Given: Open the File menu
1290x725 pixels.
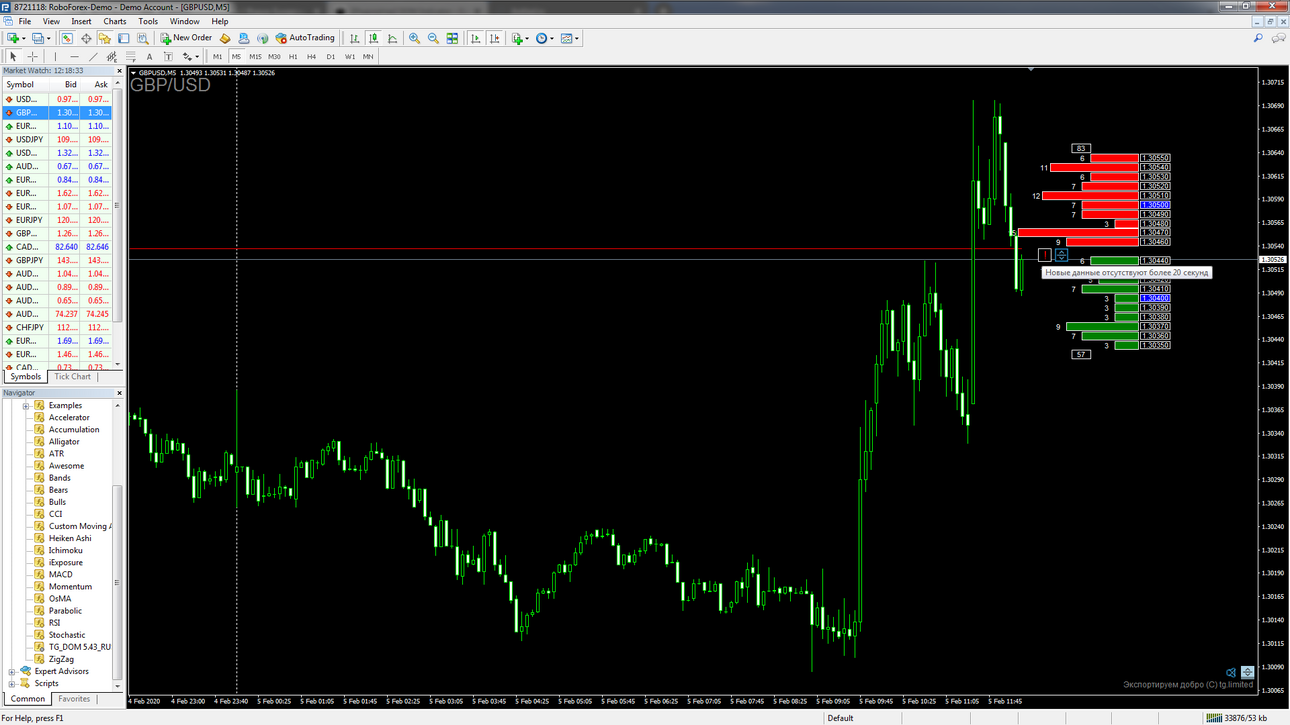Looking at the screenshot, I should point(25,21).
